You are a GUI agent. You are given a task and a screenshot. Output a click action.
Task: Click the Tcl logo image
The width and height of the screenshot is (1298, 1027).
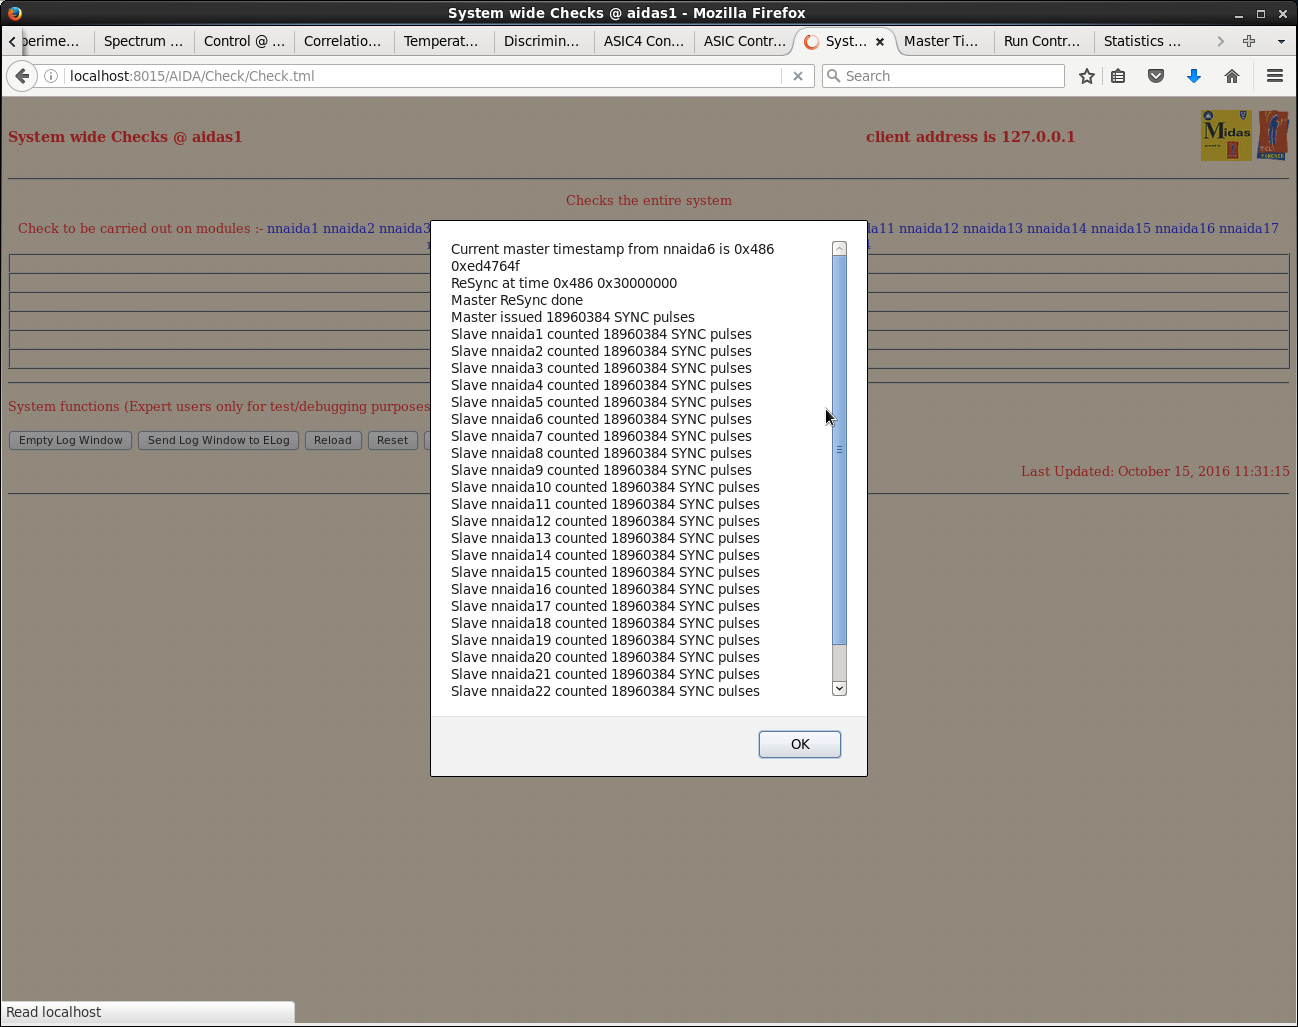pos(1273,136)
